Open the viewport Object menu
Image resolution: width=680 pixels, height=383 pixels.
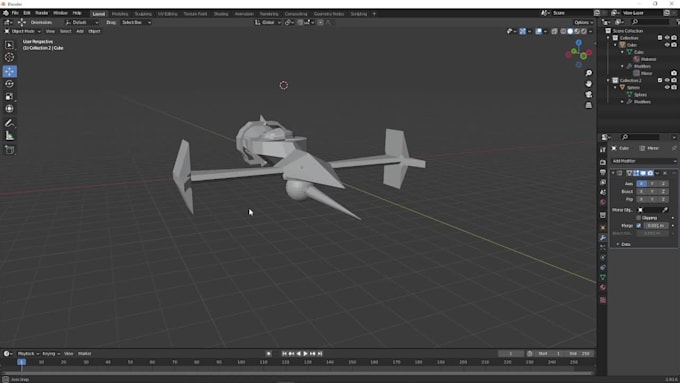pyautogui.click(x=94, y=31)
